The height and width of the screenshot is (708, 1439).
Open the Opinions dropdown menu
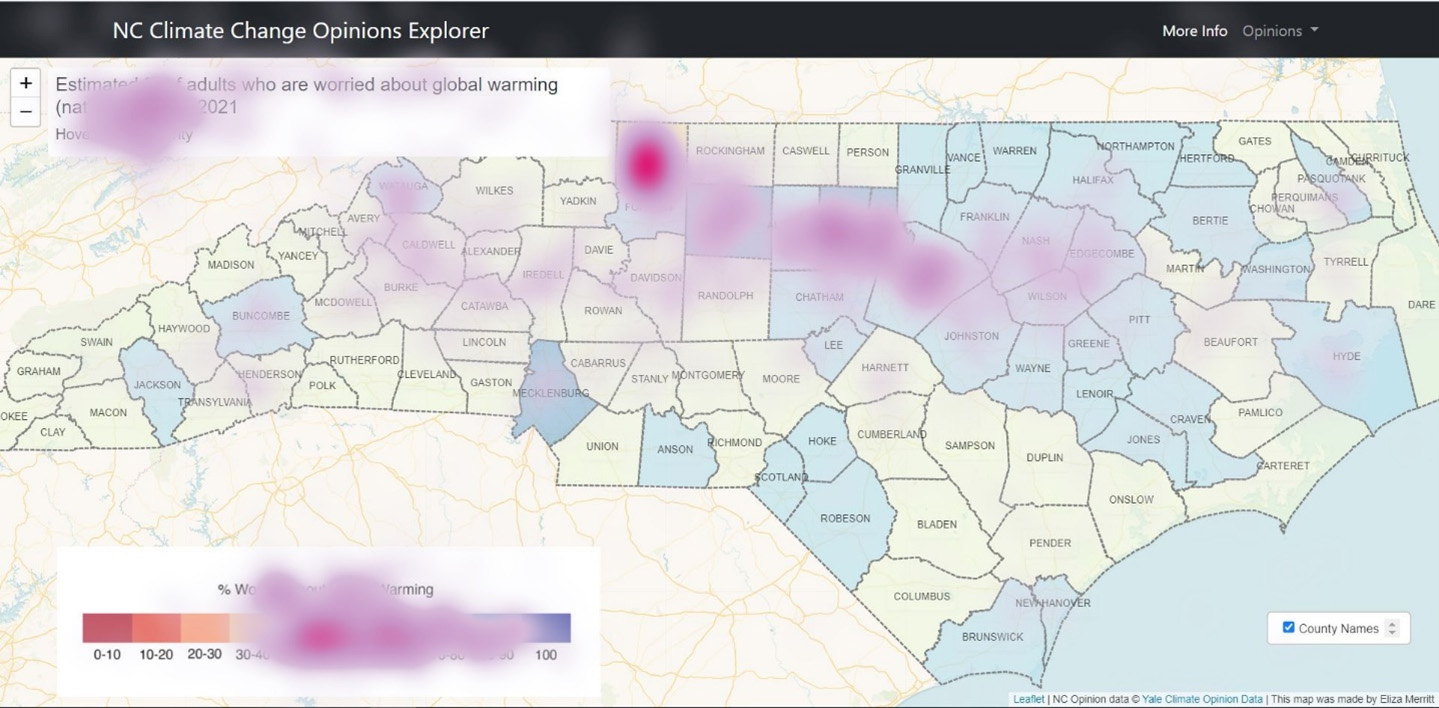pyautogui.click(x=1280, y=31)
